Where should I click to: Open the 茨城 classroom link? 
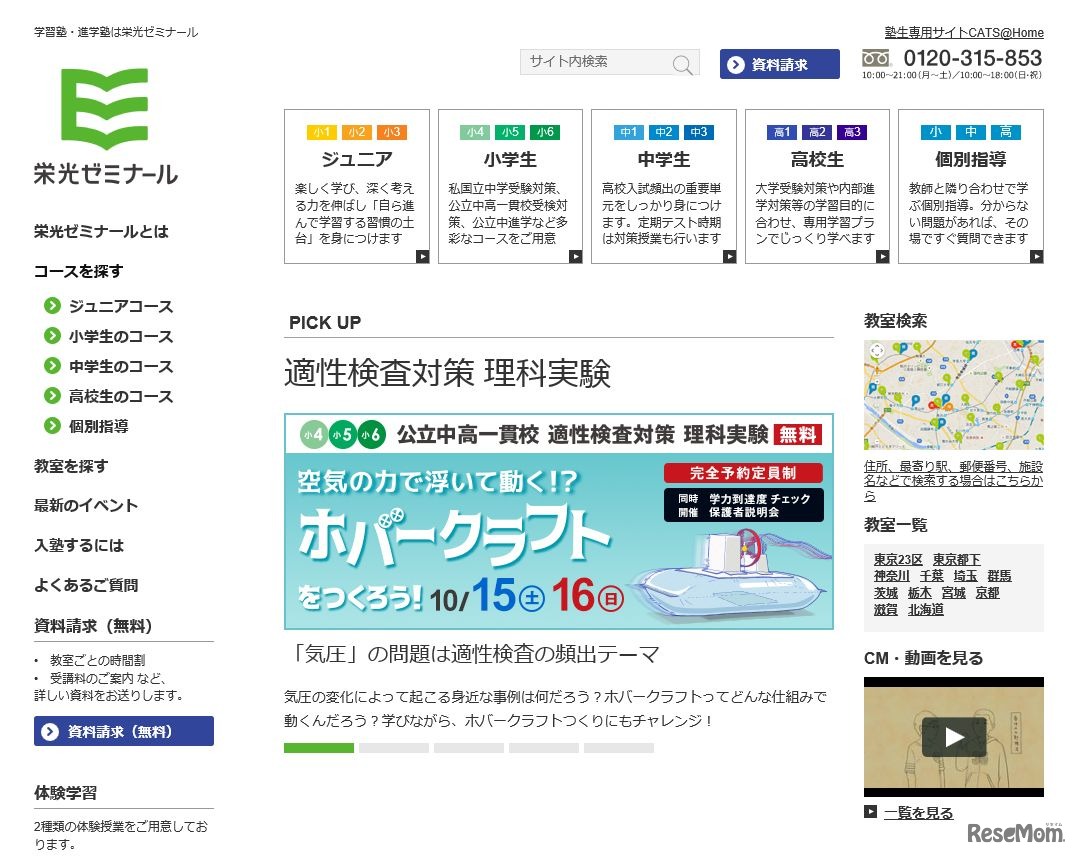(x=886, y=593)
